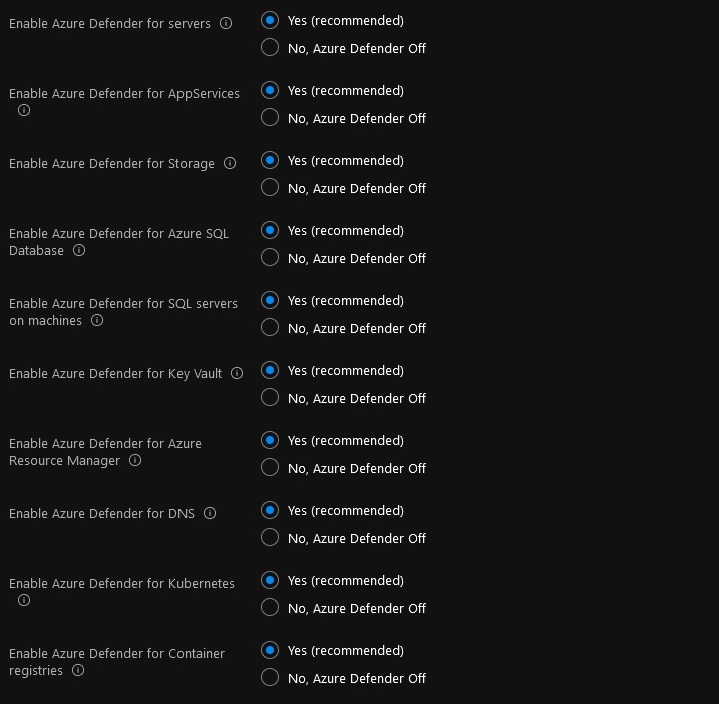Click info icon beside Defender for servers
The image size is (719, 704).
[226, 23]
